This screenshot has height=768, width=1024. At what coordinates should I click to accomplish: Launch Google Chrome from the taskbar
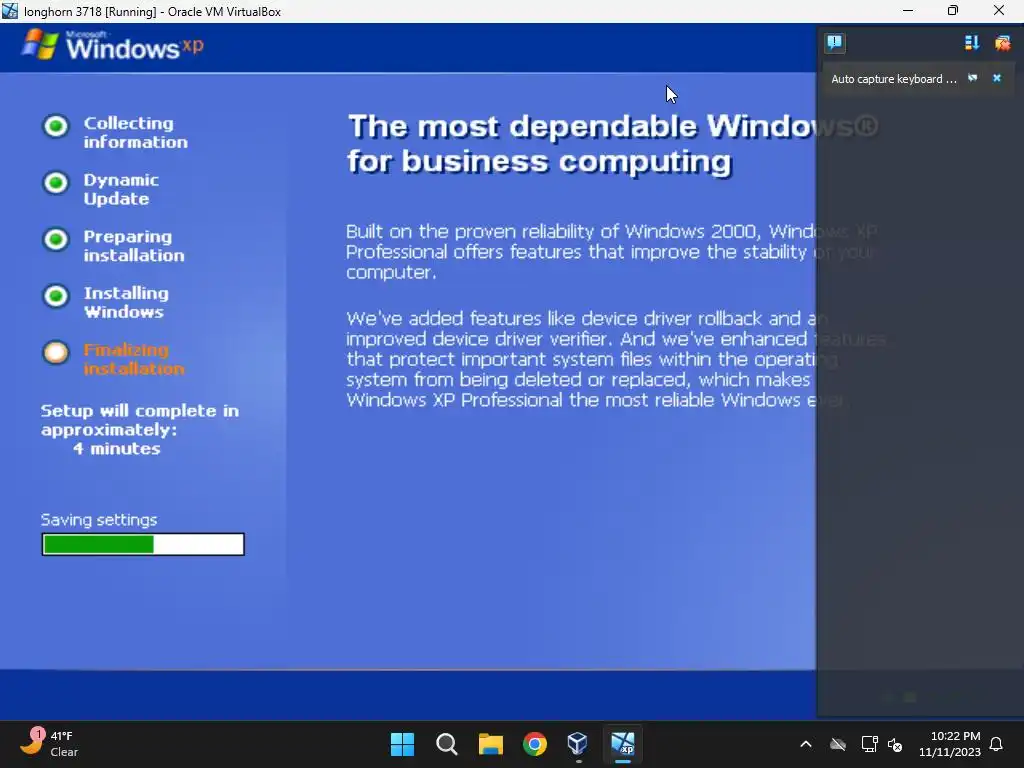click(535, 744)
